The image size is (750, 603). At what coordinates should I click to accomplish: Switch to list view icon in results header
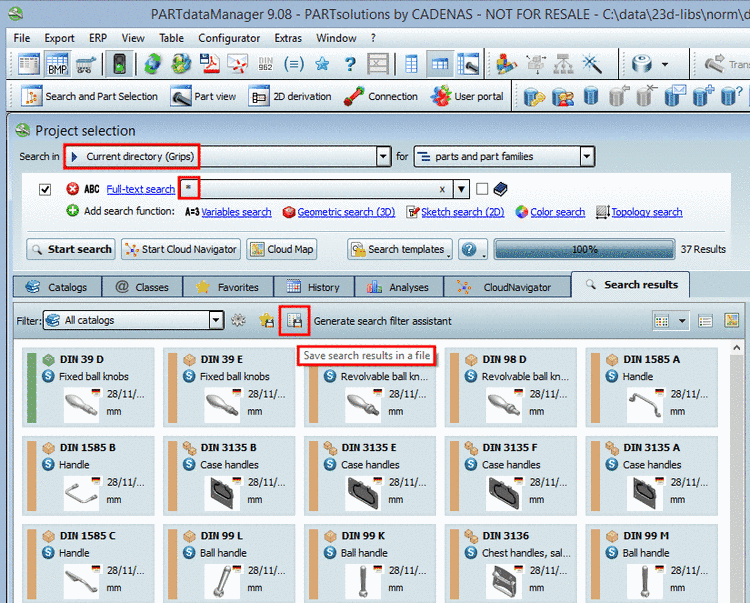(x=705, y=321)
